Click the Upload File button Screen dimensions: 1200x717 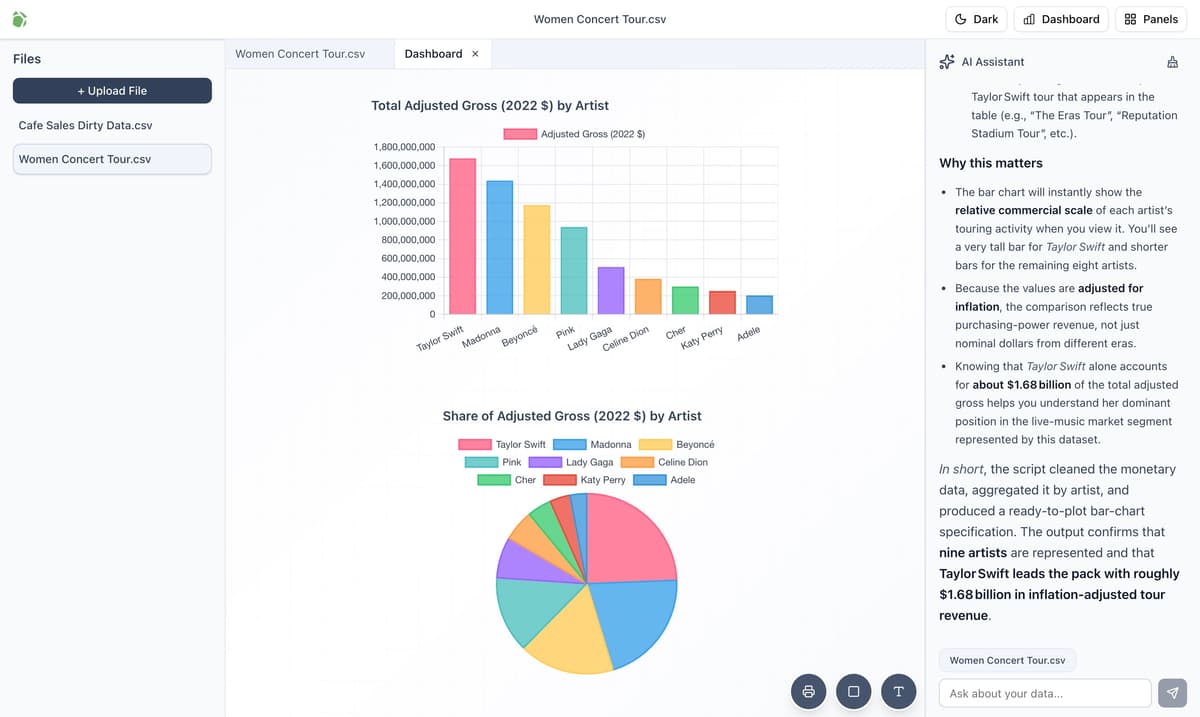(112, 91)
